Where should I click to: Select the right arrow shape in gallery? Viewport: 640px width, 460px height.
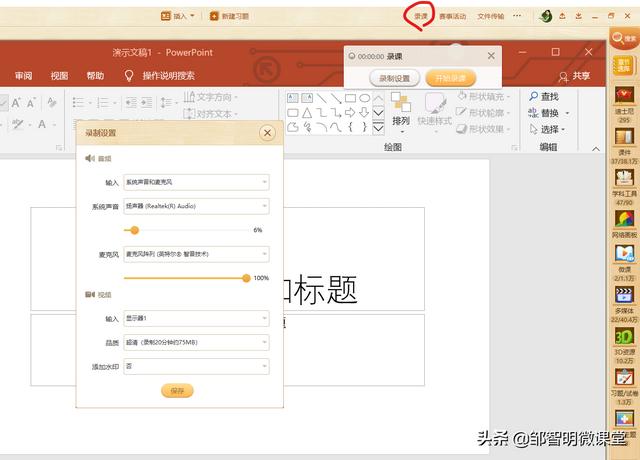[x=350, y=113]
